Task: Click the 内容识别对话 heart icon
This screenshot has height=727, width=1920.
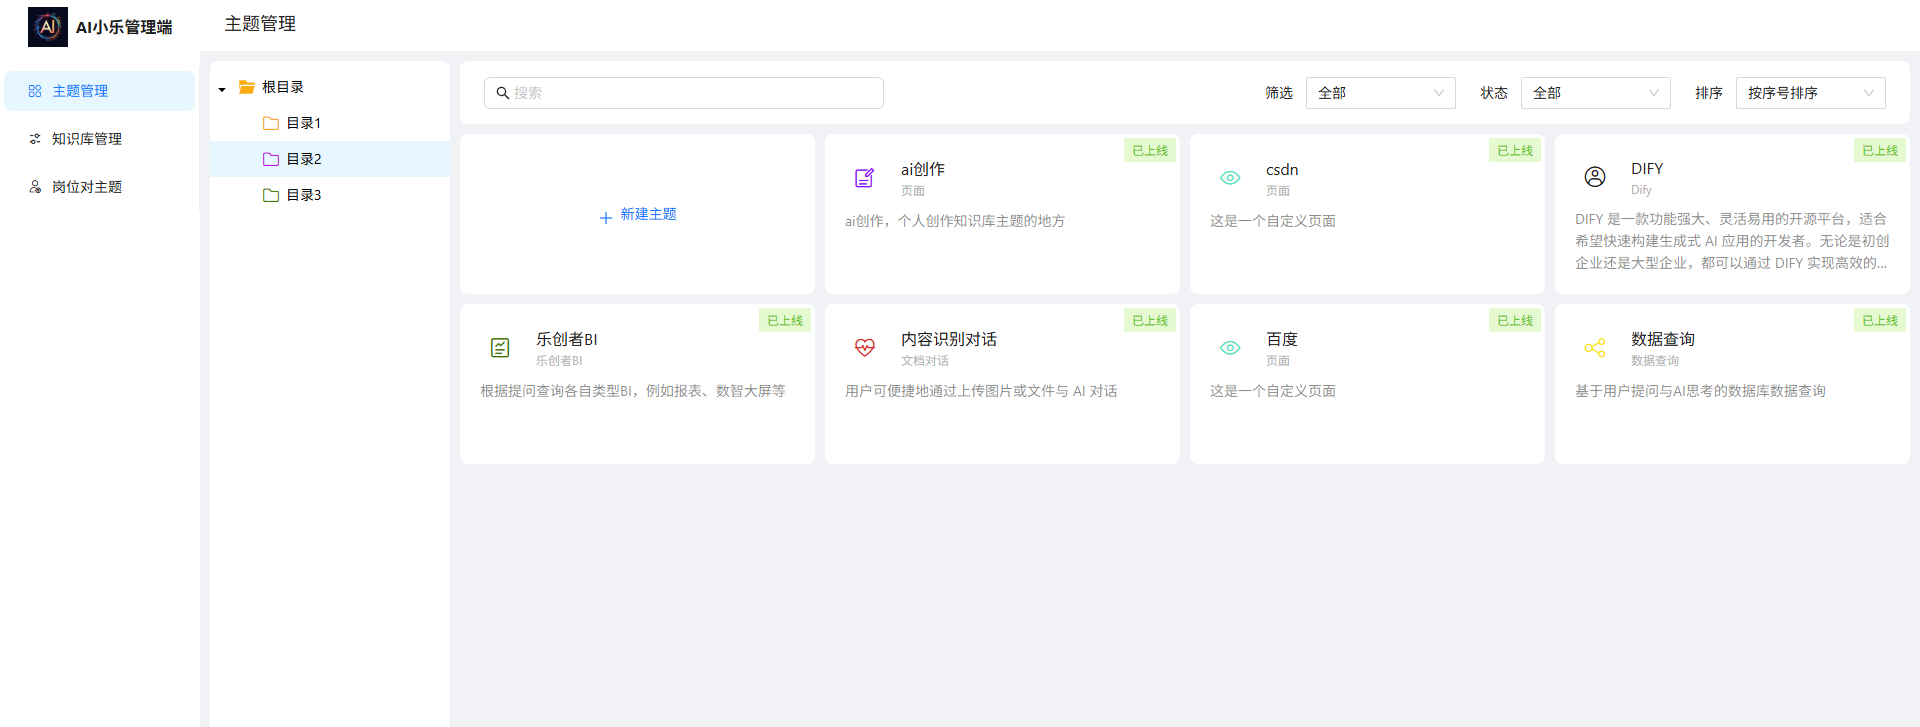Action: [x=864, y=348]
